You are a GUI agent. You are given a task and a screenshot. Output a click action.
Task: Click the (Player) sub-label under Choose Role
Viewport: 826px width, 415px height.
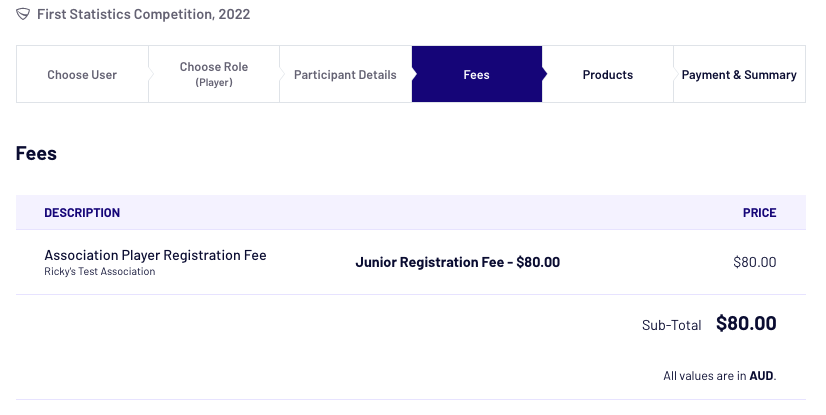point(214,83)
